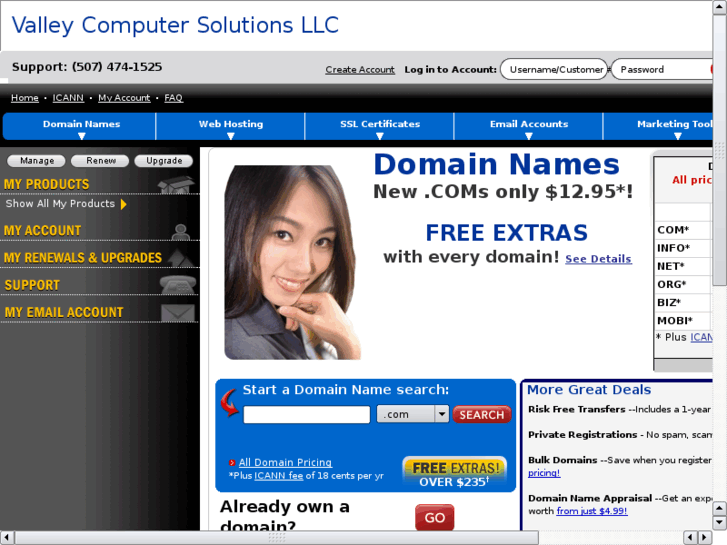Open MY EMAIL ACCOUNT sidebar section
This screenshot has height=545, width=727.
[x=64, y=313]
